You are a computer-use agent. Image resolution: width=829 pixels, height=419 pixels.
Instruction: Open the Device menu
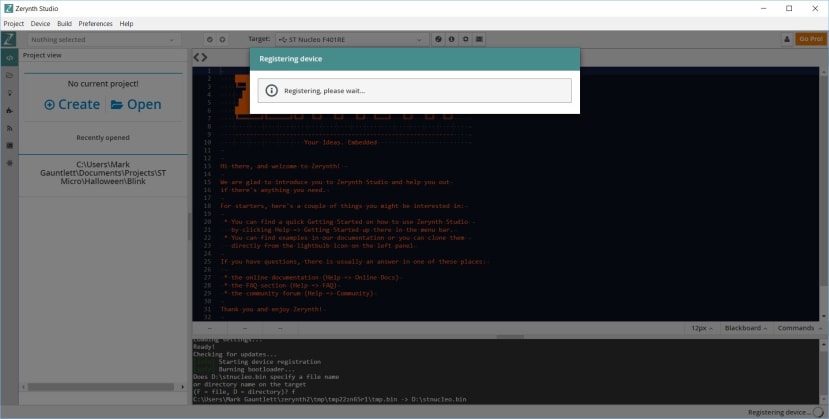40,24
